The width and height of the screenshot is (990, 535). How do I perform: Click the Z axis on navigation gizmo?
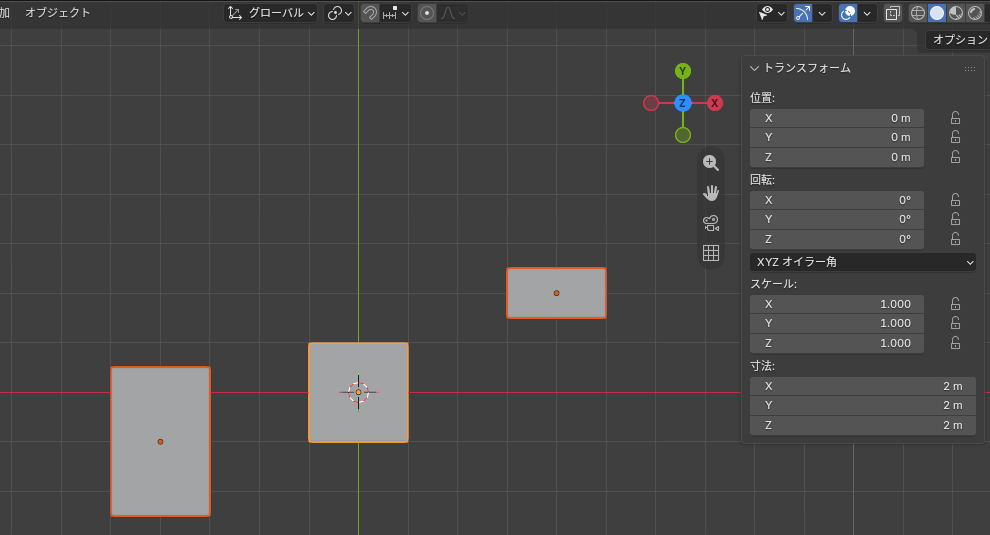[x=683, y=103]
